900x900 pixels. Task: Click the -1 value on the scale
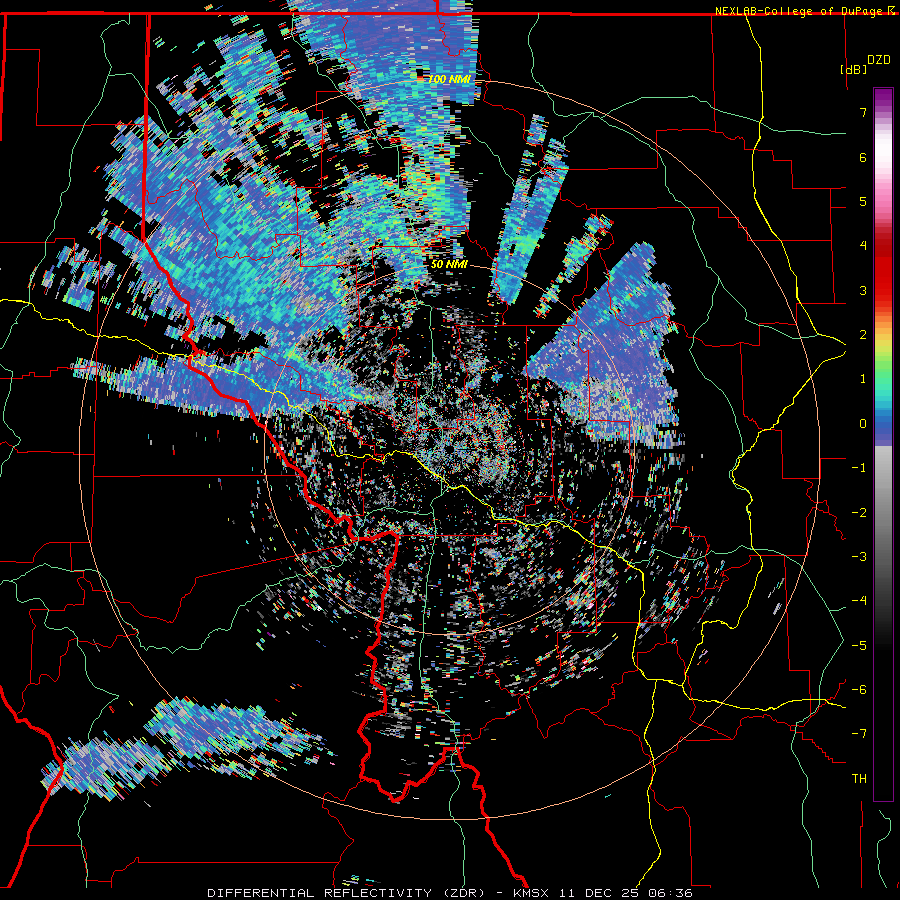859,467
